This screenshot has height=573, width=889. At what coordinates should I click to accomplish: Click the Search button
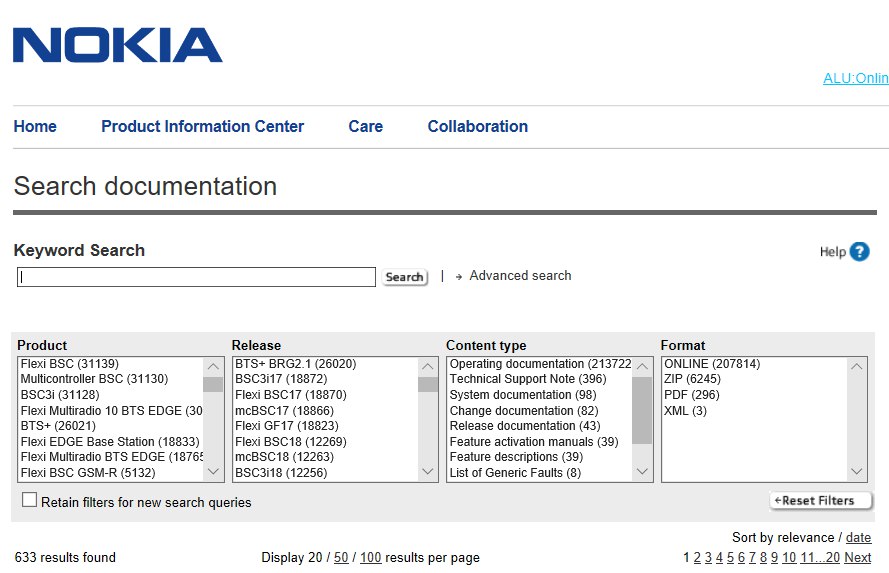point(404,277)
